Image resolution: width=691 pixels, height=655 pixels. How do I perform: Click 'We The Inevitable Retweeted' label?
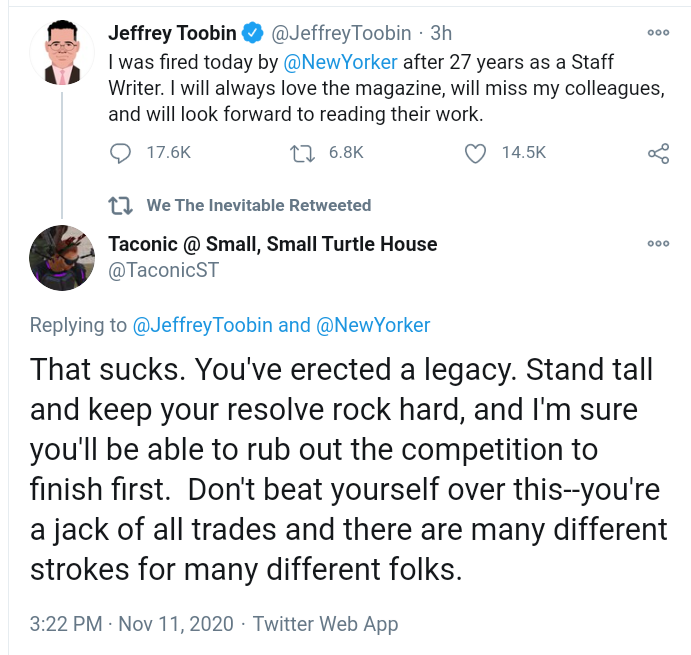pos(258,205)
